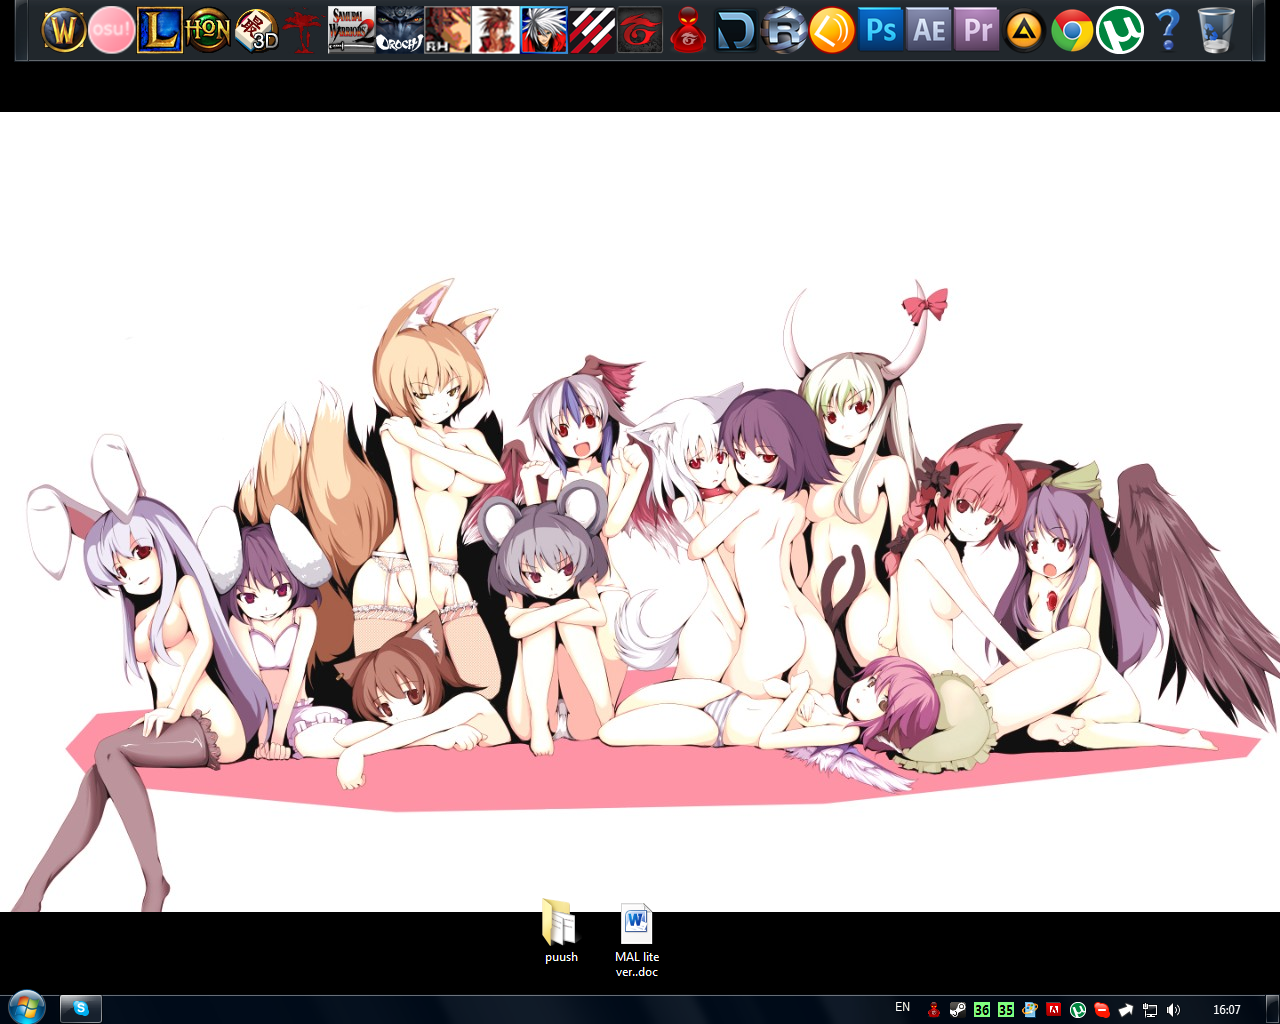Switch to the Skype window in taskbar
This screenshot has width=1280, height=1024.
click(x=80, y=1008)
